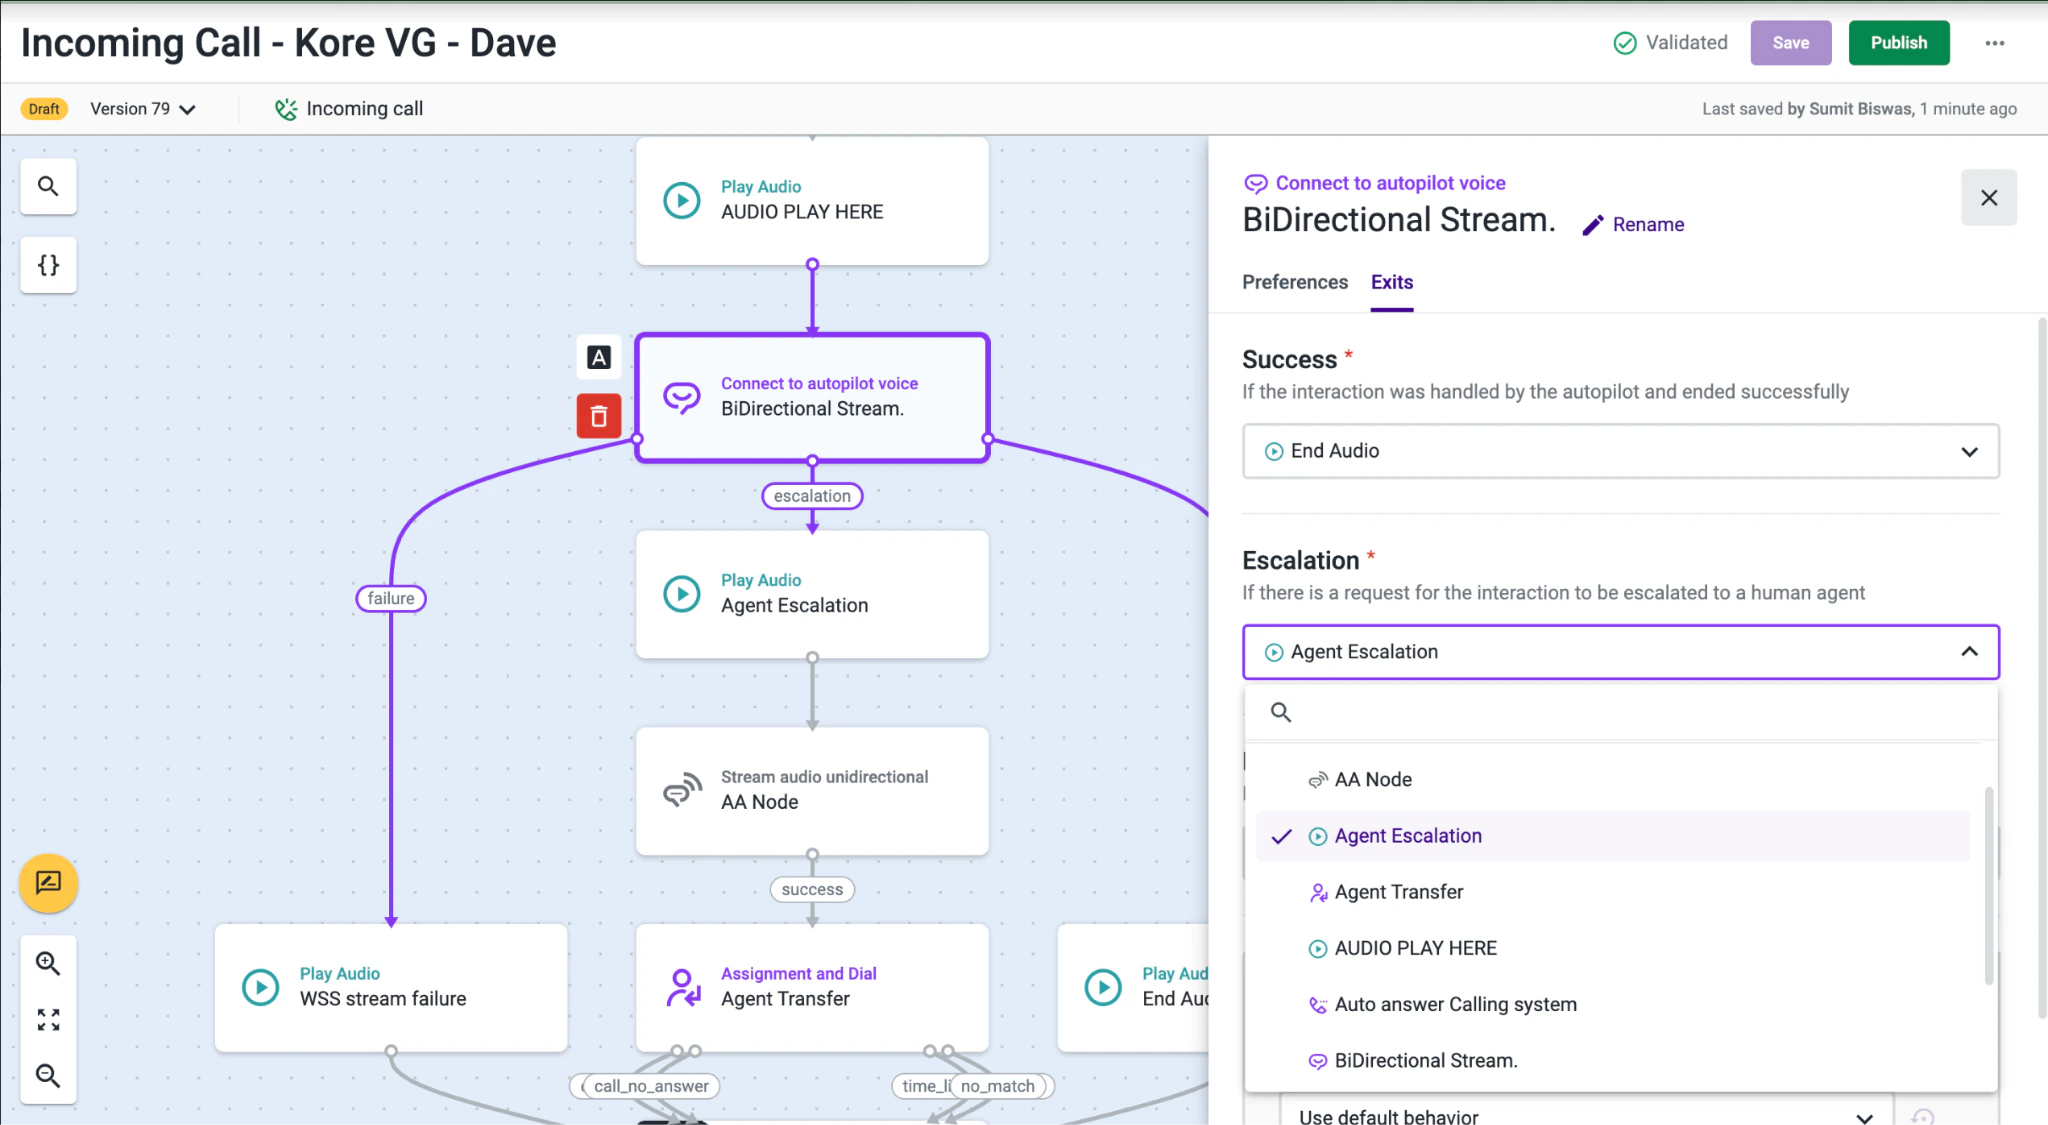
Task: Zoom in on the flow canvas
Action: (x=47, y=962)
